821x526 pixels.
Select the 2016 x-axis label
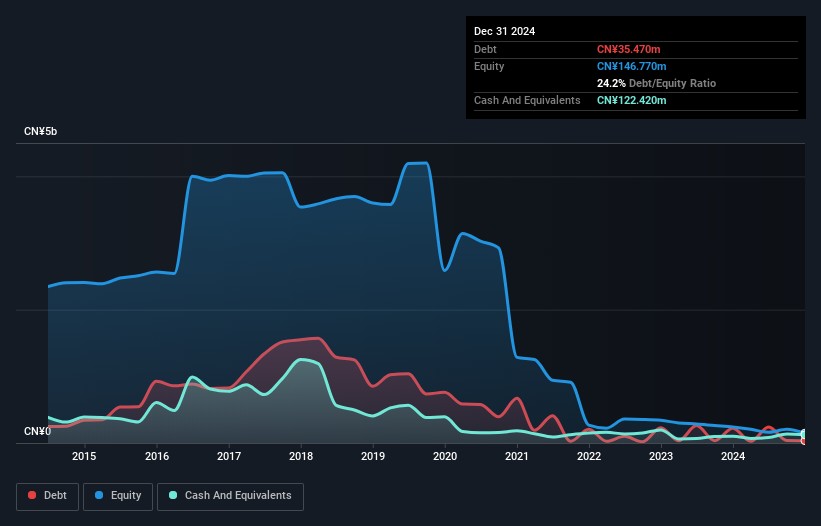[x=157, y=456]
